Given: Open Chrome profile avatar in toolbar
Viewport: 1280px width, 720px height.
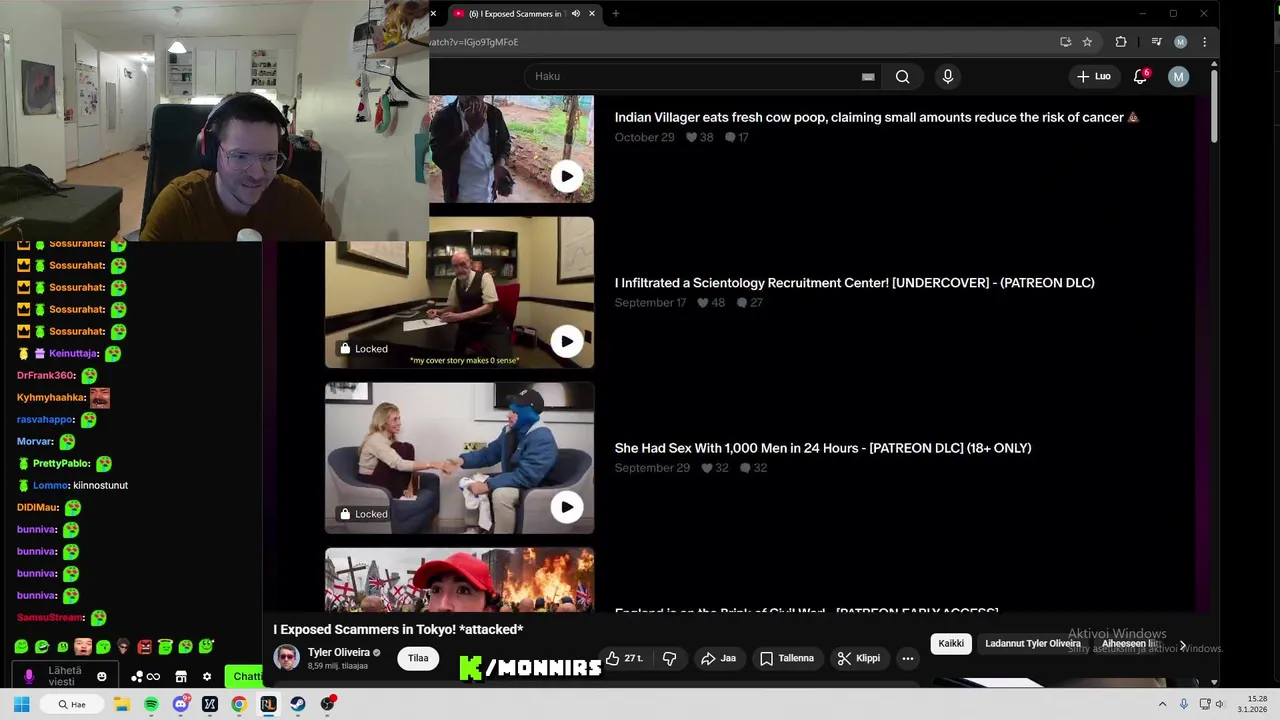Looking at the screenshot, I should click(x=1180, y=42).
